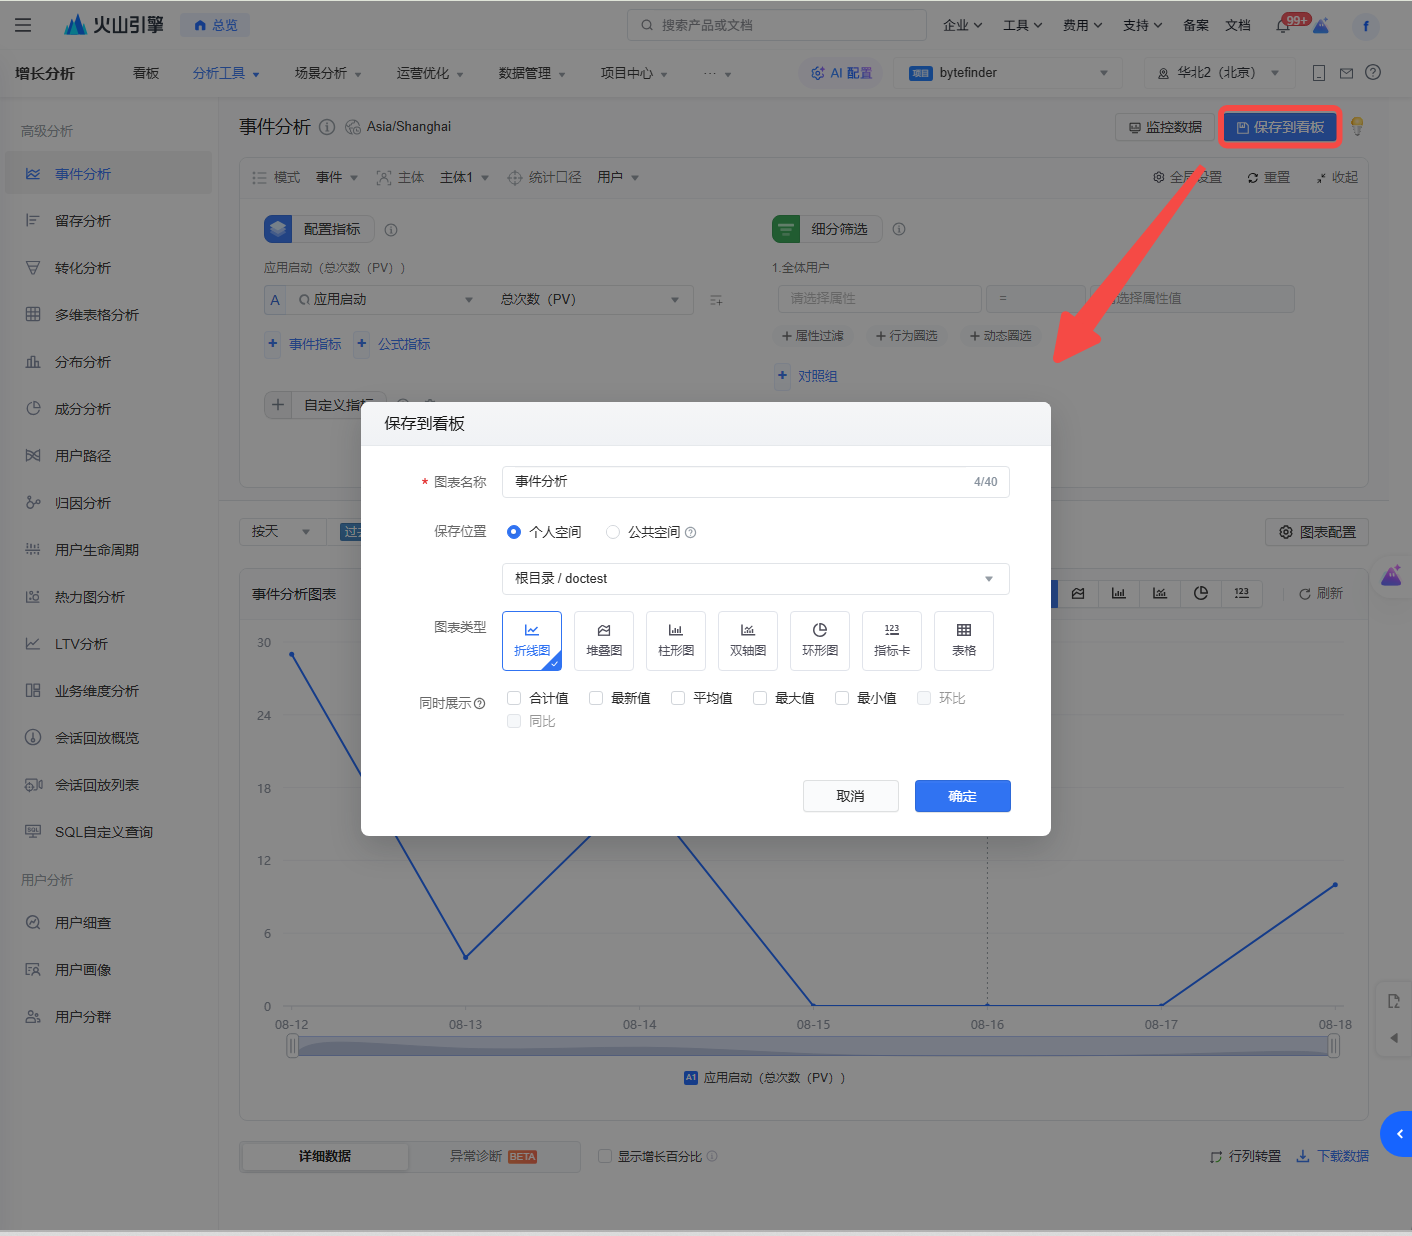This screenshot has height=1236, width=1412.
Task: Switch to the 异常诊断 tab
Action: [x=494, y=1156]
